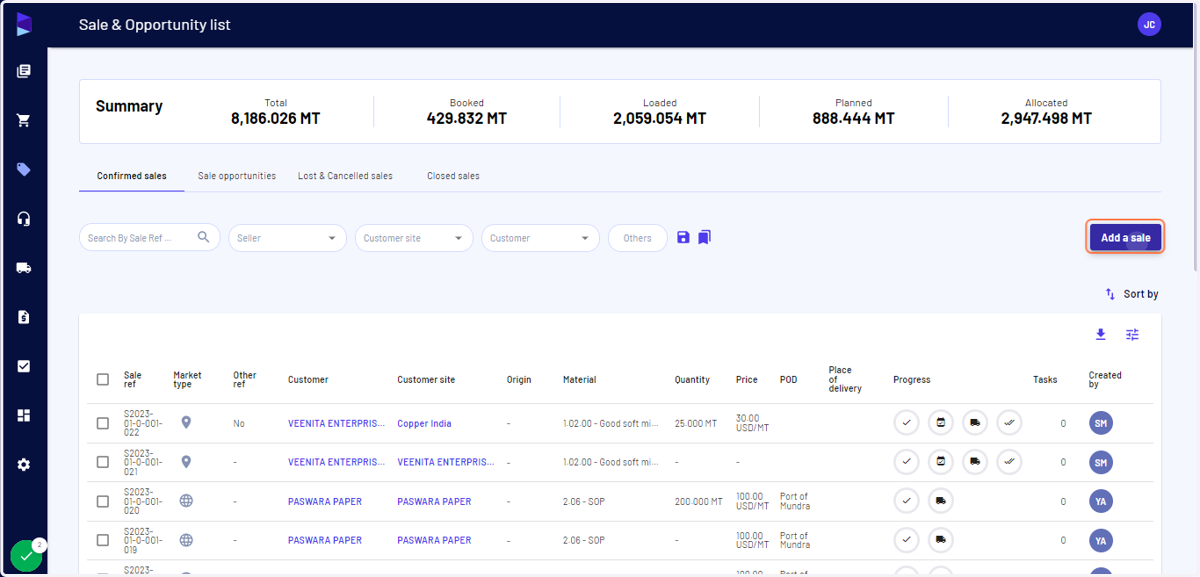Click truck progress icon for row S2023-01-0-001-020
Screen dimensions: 1200x577
tap(941, 501)
